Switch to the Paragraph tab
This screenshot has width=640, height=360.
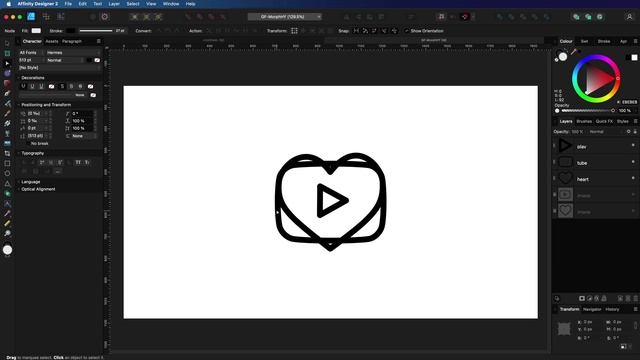(x=72, y=41)
